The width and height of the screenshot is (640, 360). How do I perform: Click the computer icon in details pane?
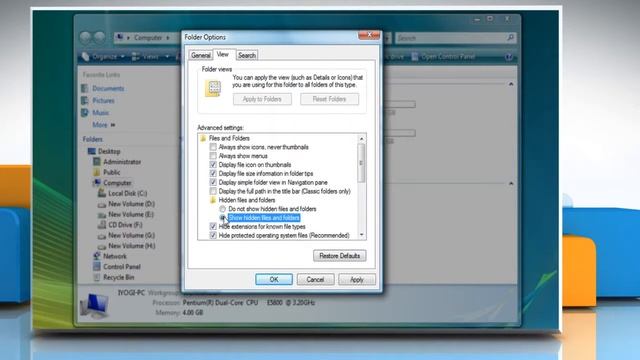pos(95,306)
